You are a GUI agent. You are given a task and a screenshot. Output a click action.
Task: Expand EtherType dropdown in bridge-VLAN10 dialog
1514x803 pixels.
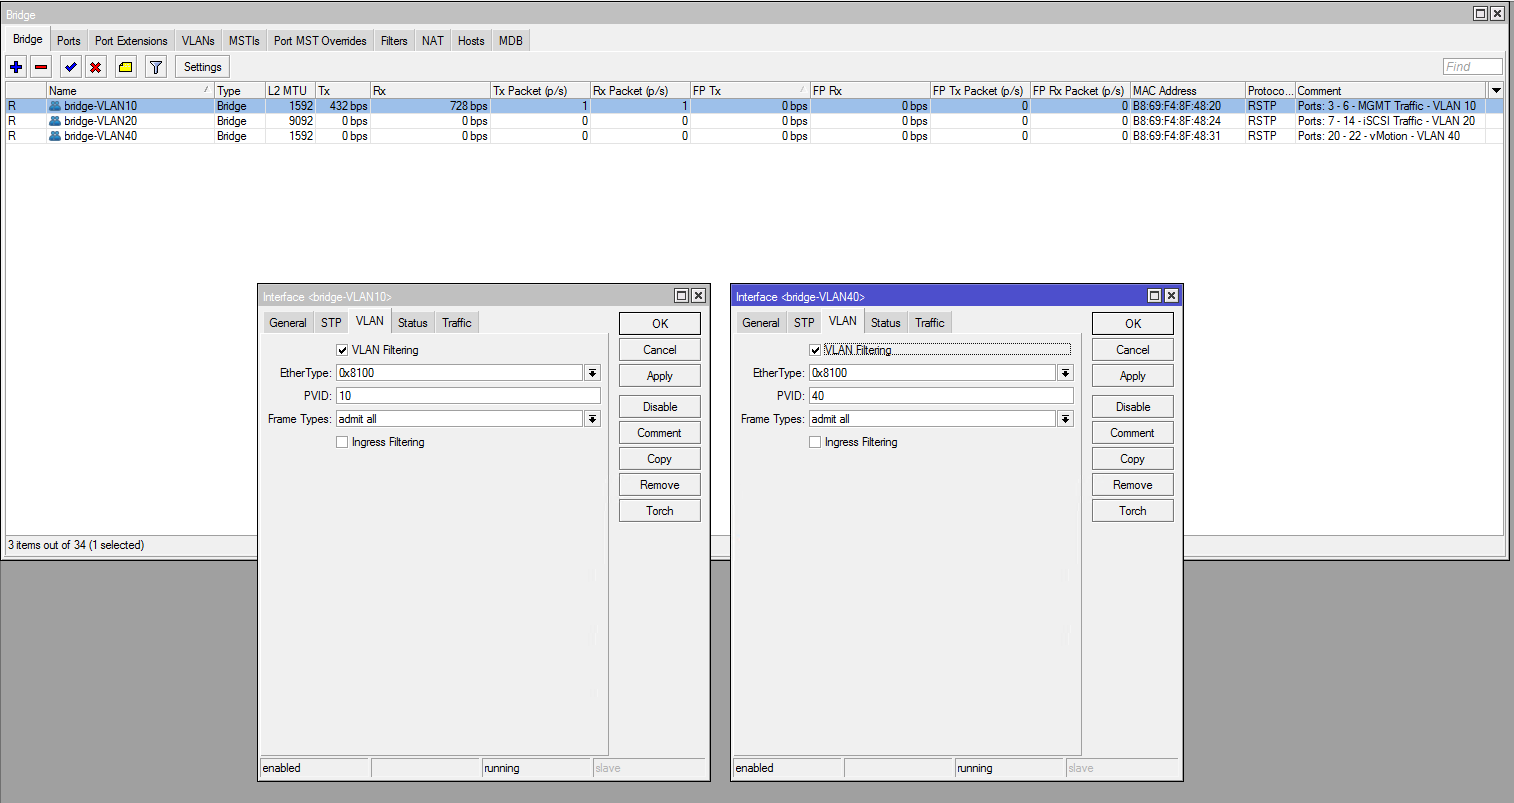[592, 373]
